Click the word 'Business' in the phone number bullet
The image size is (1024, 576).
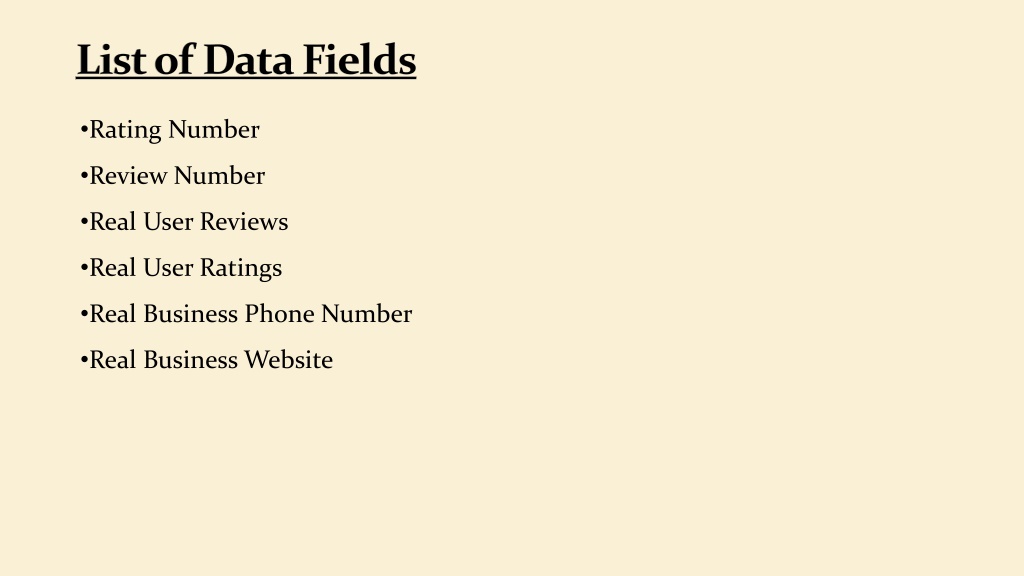click(190, 314)
